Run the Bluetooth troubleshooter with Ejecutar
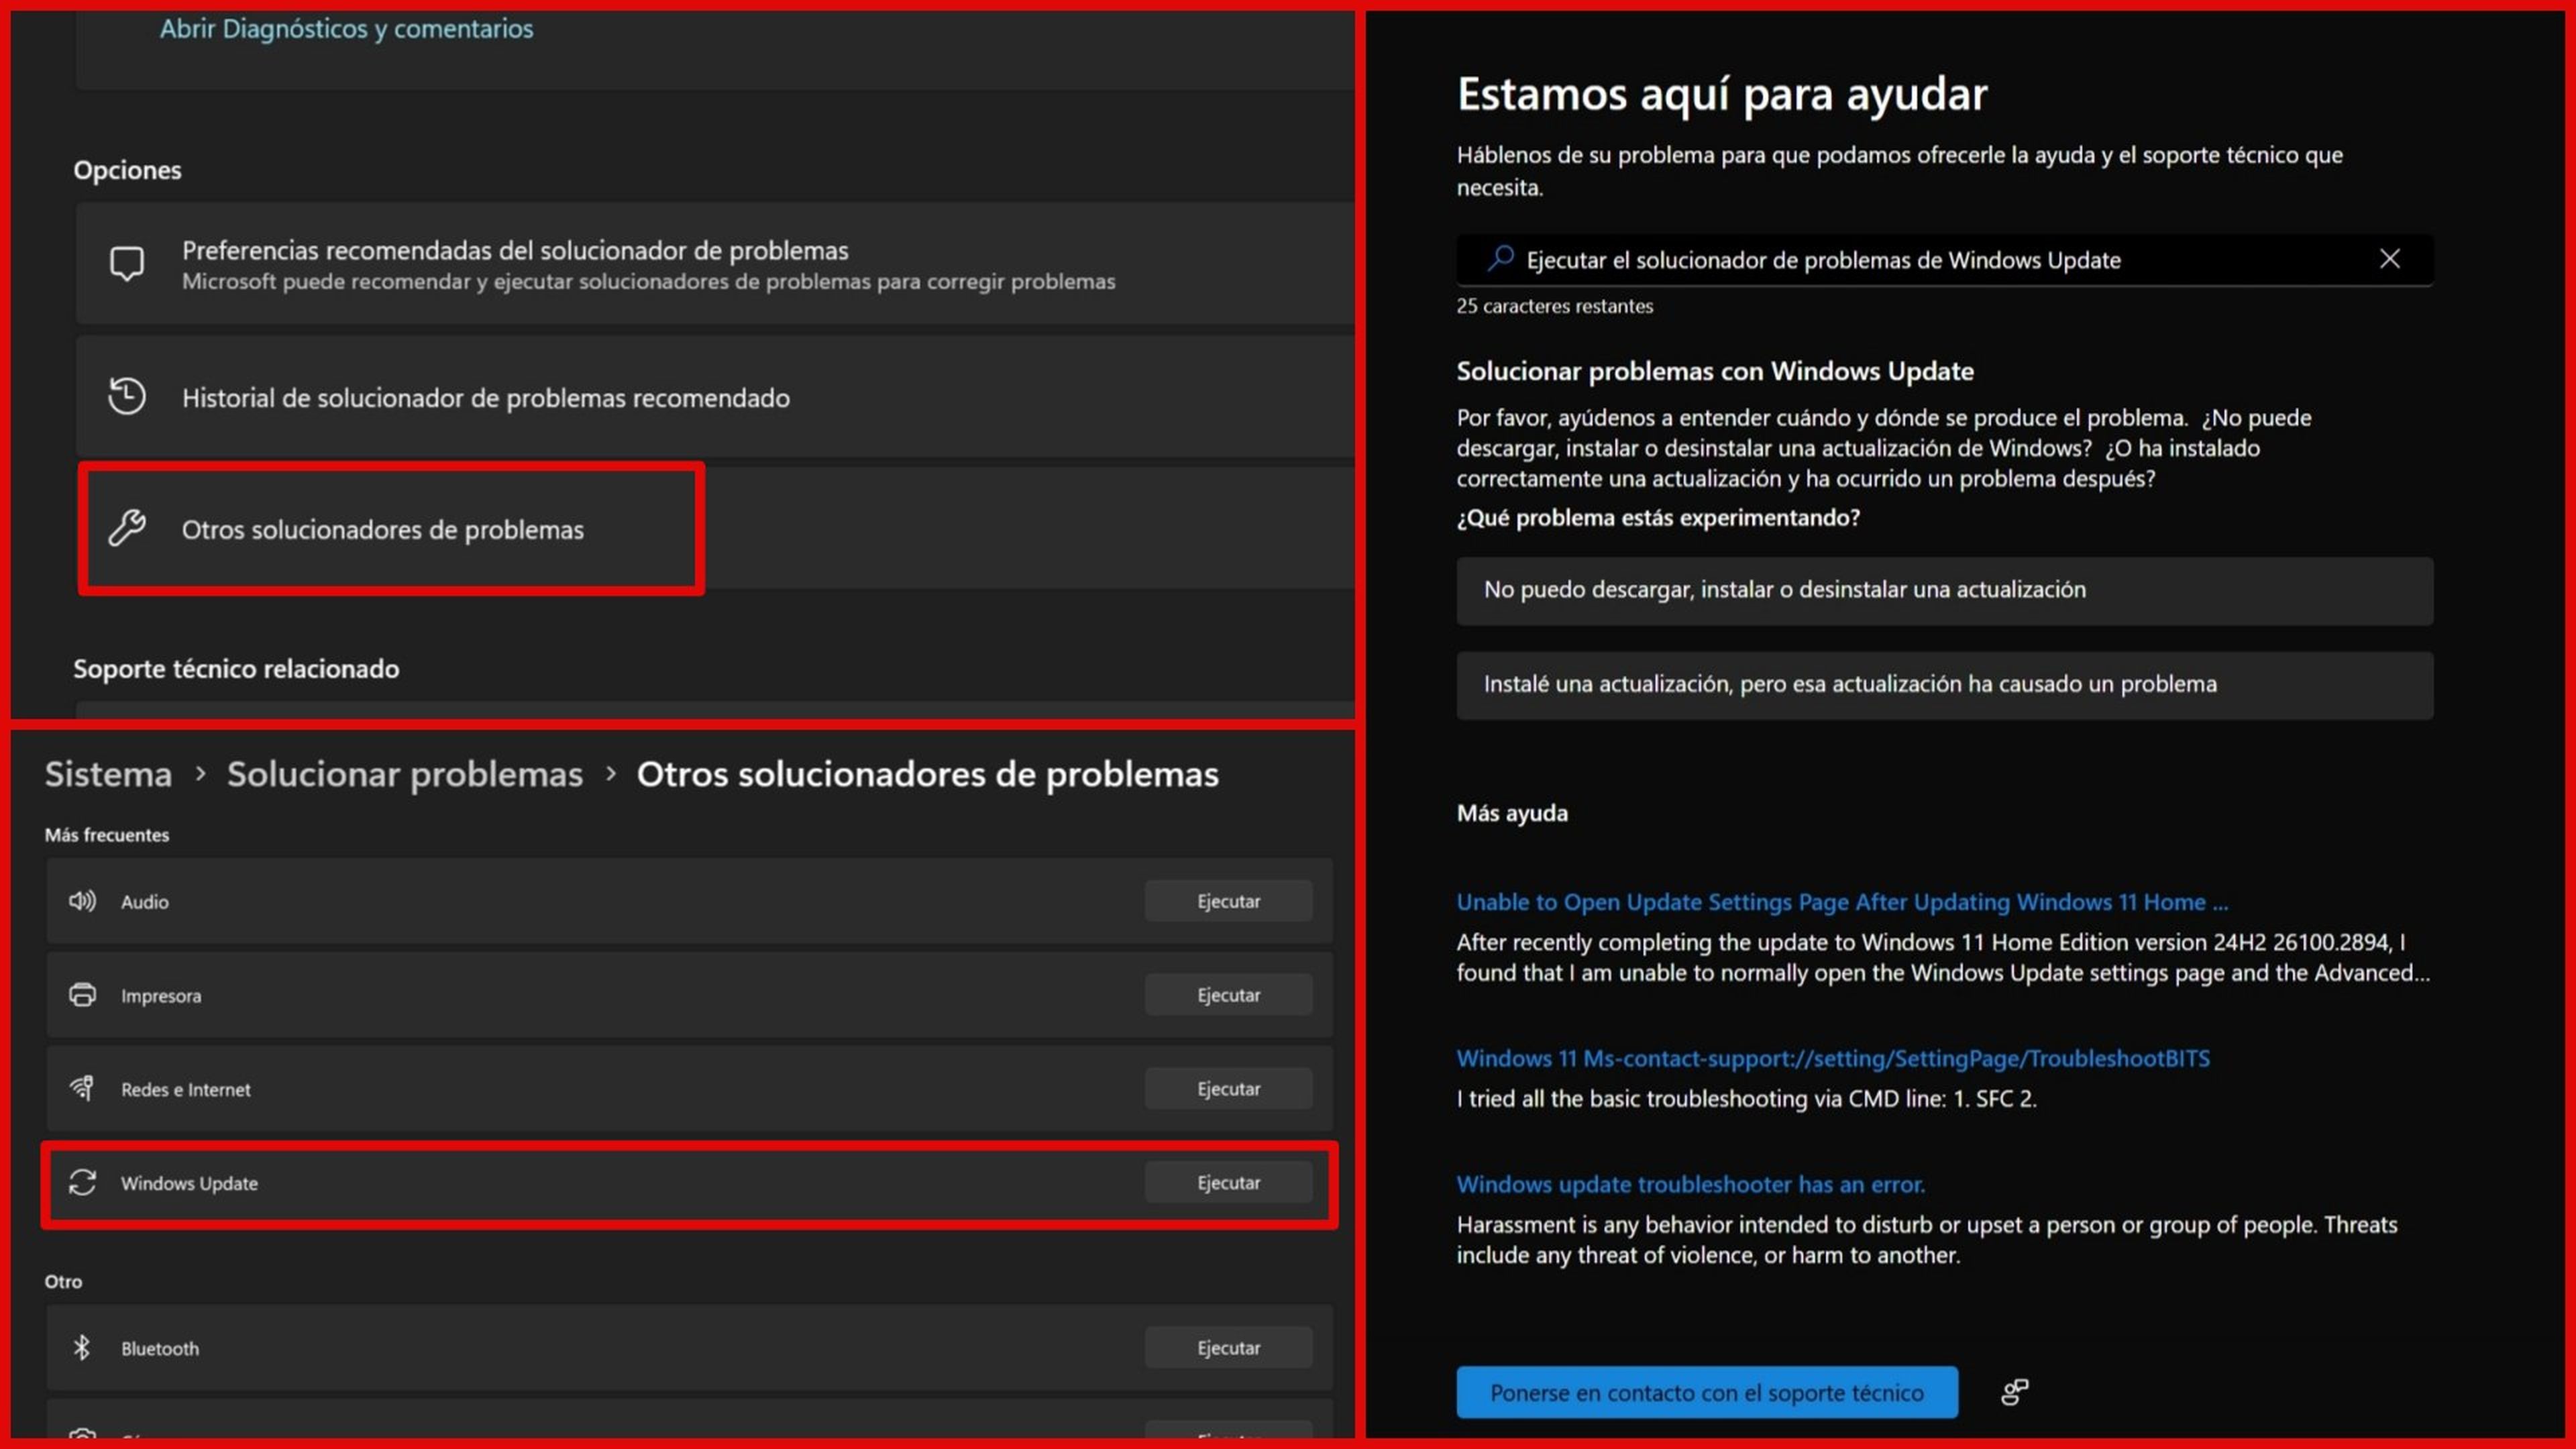Viewport: 2576px width, 1449px height. click(1228, 1348)
